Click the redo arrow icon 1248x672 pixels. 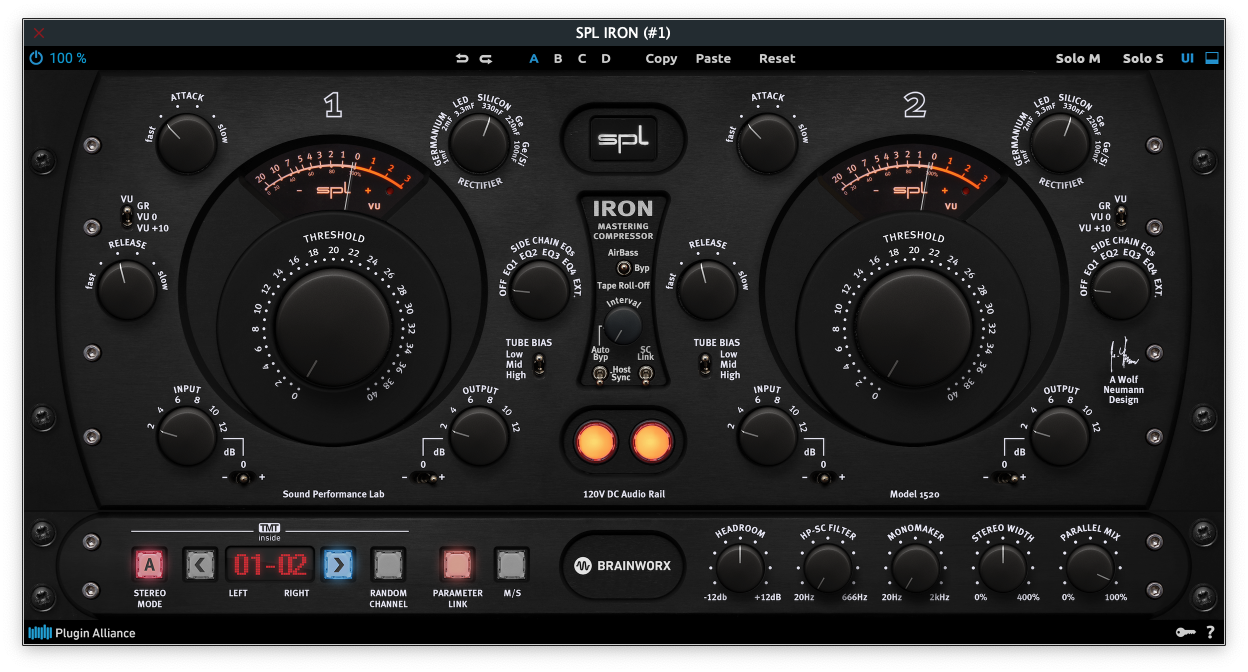(486, 59)
